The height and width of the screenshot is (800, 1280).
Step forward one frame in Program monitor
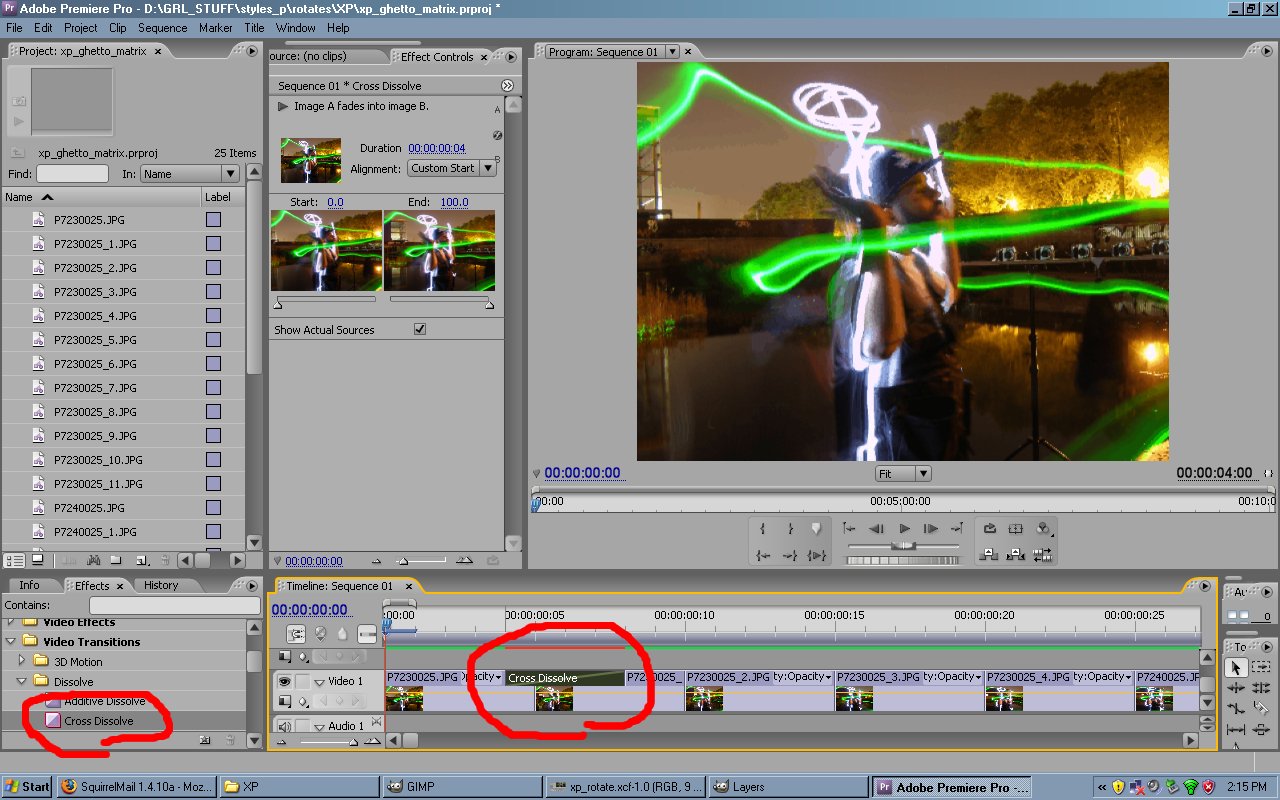click(x=931, y=528)
